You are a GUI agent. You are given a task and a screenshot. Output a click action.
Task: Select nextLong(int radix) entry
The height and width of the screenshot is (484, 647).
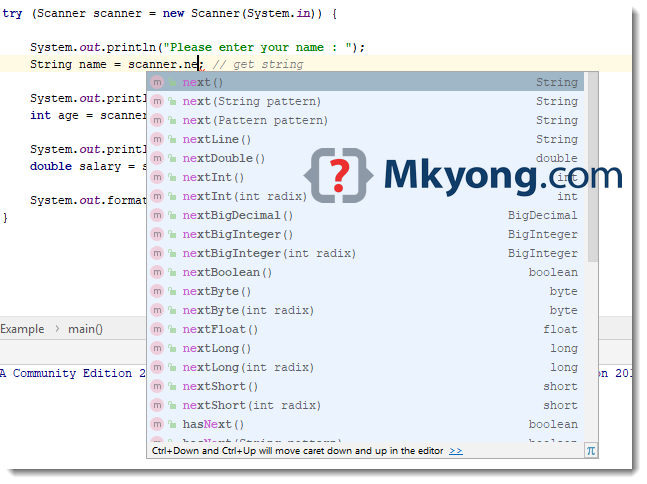(366, 367)
